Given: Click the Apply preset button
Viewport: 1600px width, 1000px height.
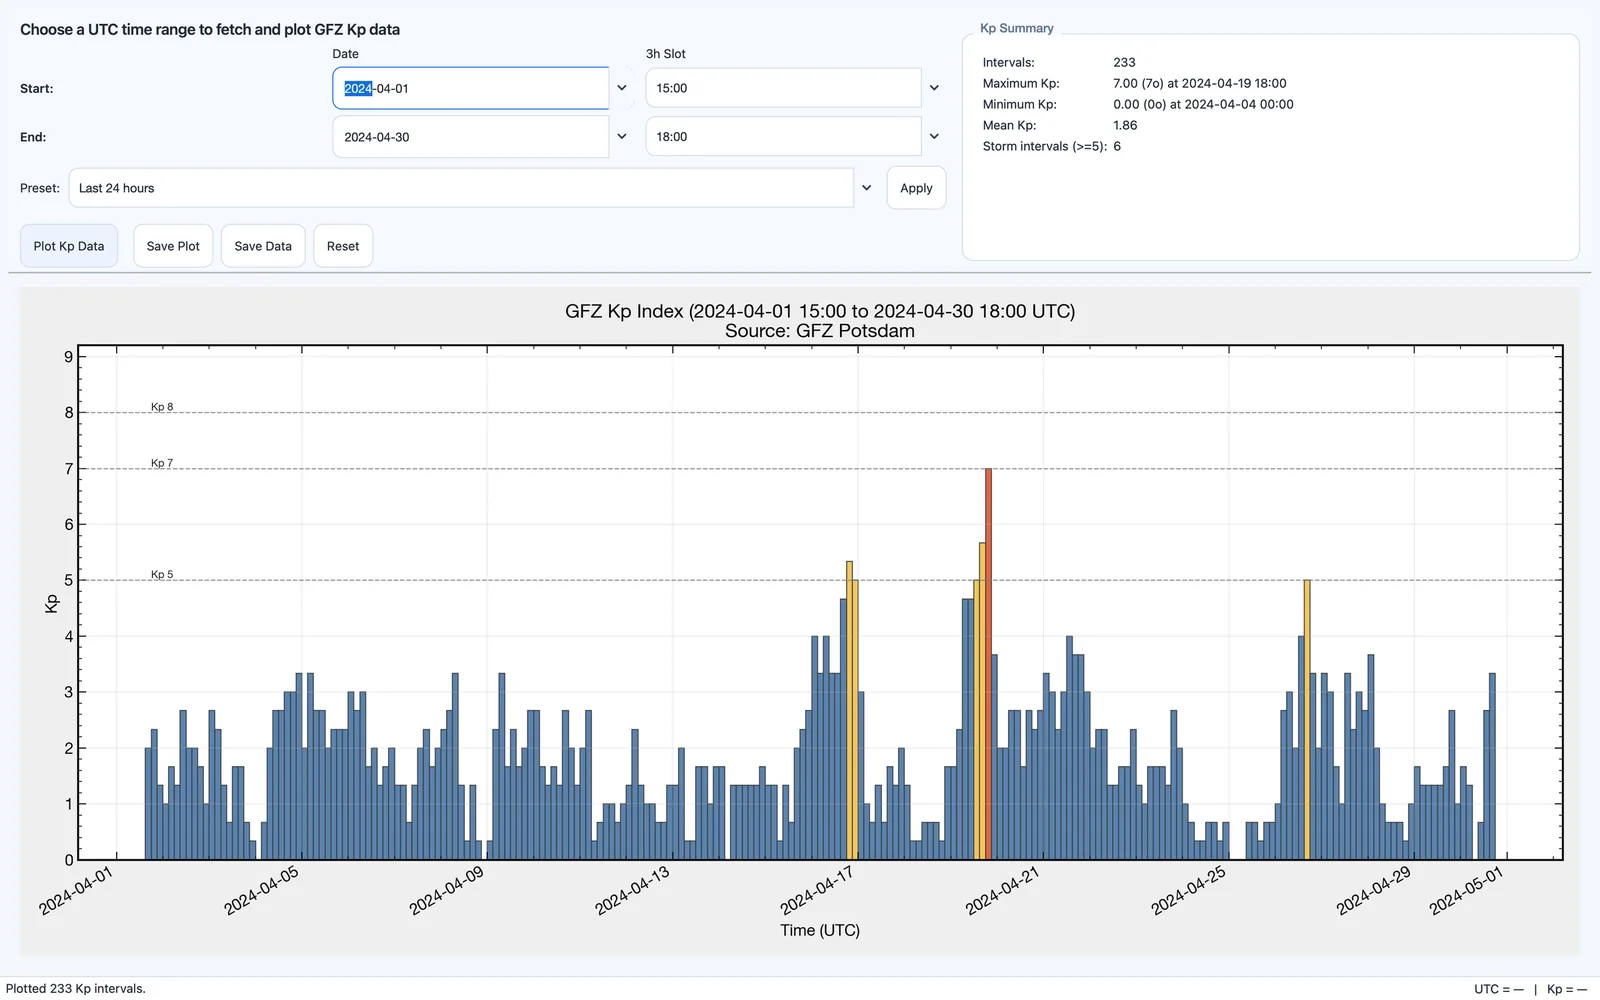Looking at the screenshot, I should pyautogui.click(x=916, y=188).
